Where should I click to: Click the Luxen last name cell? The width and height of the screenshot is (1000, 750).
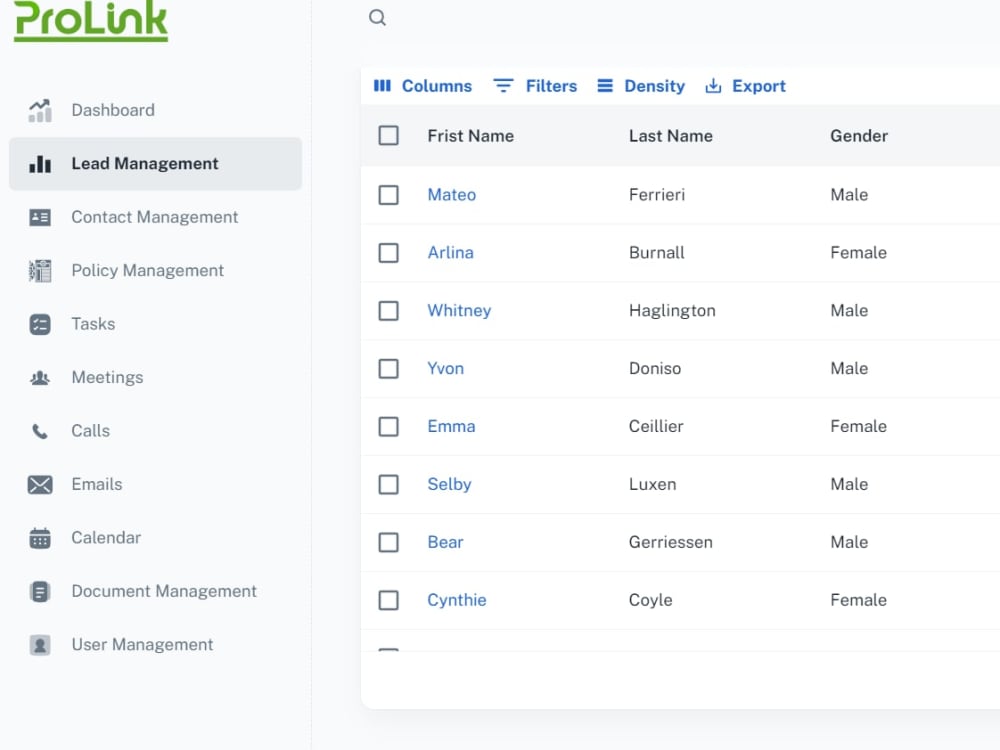[x=652, y=484]
